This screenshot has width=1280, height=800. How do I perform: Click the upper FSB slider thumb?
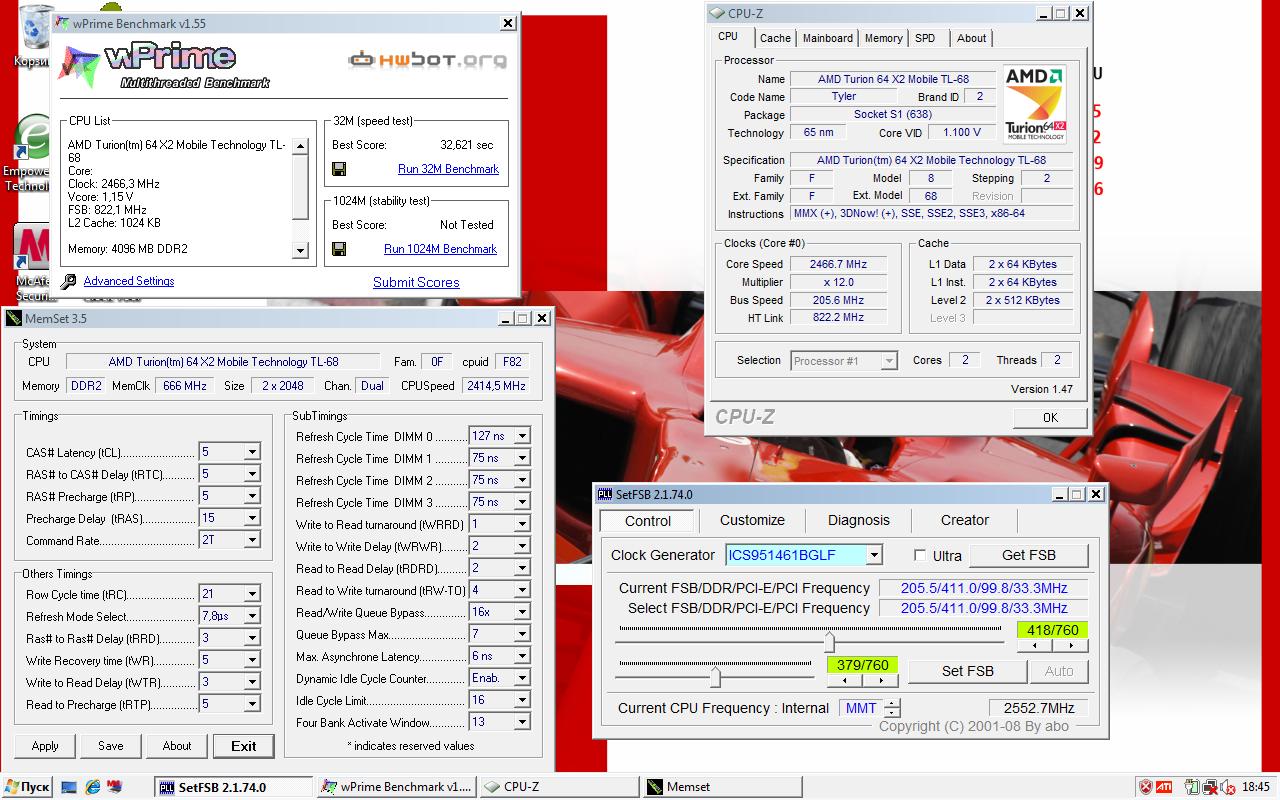829,641
